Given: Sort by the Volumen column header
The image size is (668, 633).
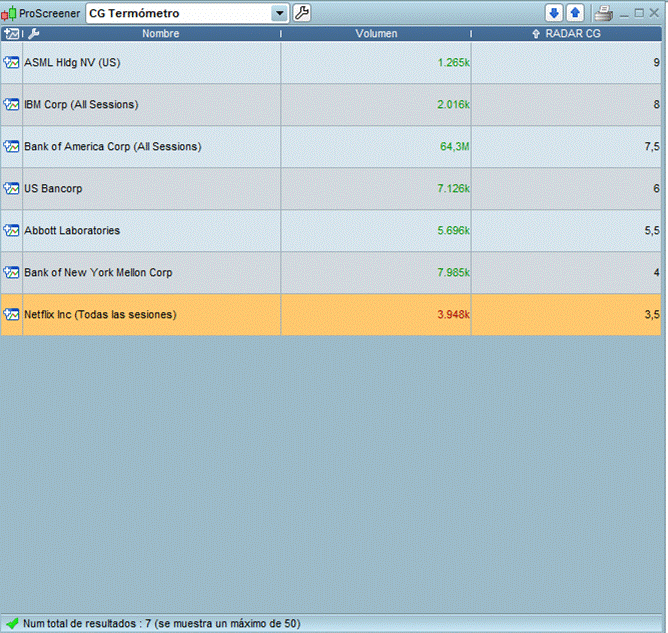Looking at the screenshot, I should point(376,34).
